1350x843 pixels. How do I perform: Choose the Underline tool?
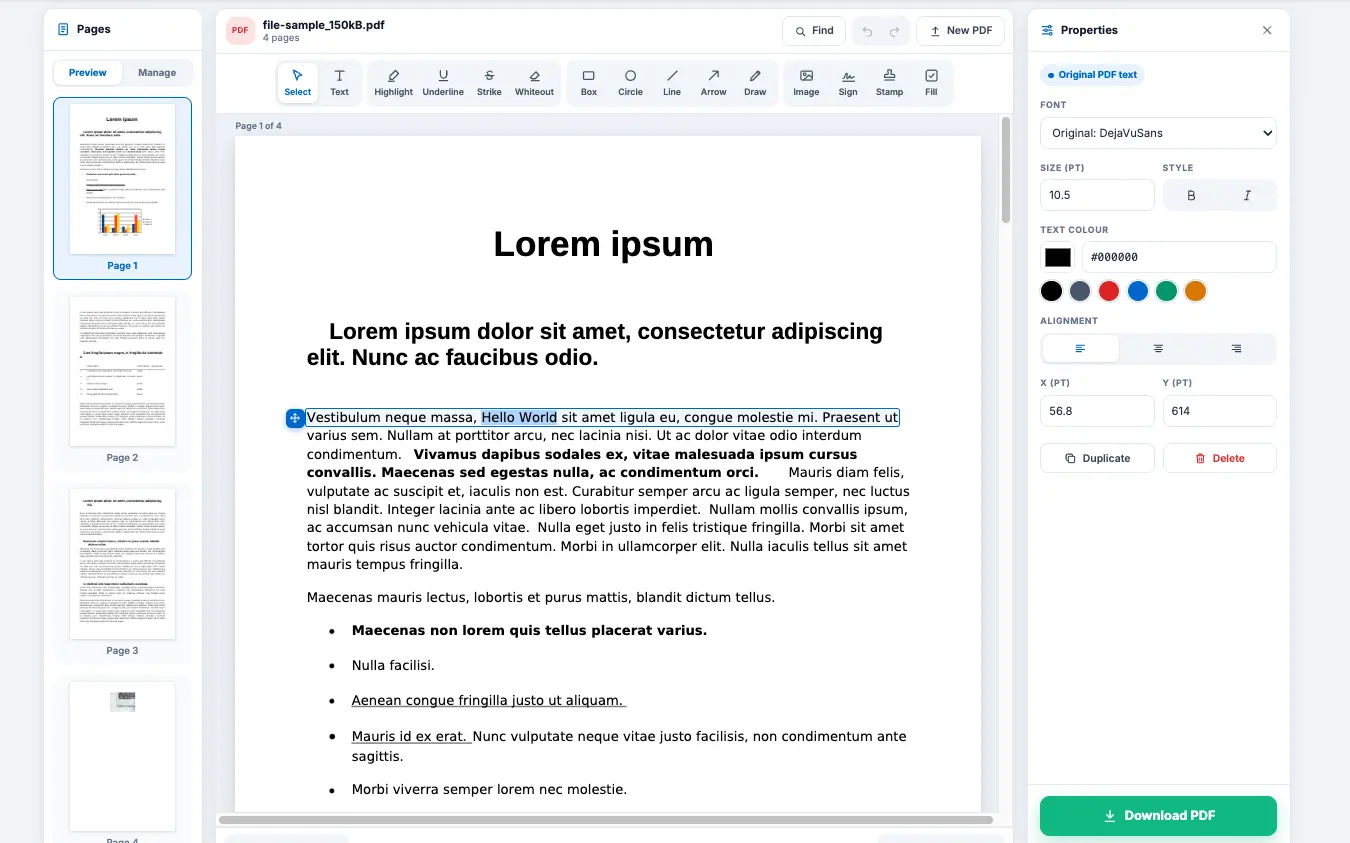tap(443, 83)
